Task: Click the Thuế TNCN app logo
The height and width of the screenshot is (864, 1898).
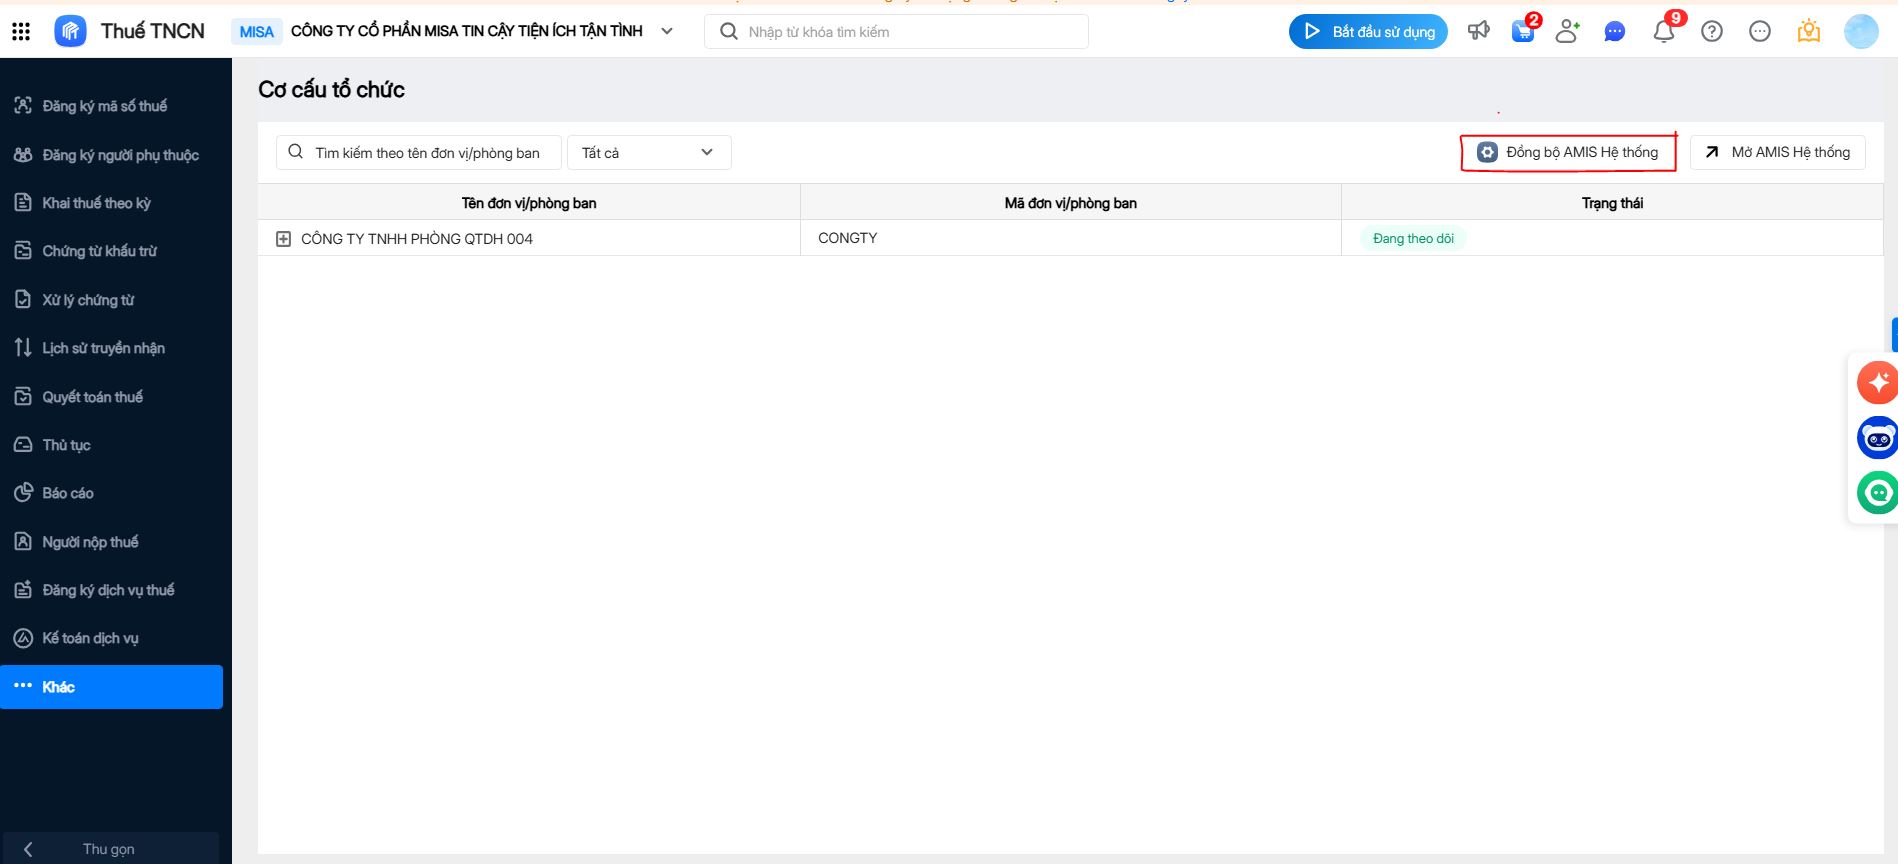Action: click(x=70, y=32)
